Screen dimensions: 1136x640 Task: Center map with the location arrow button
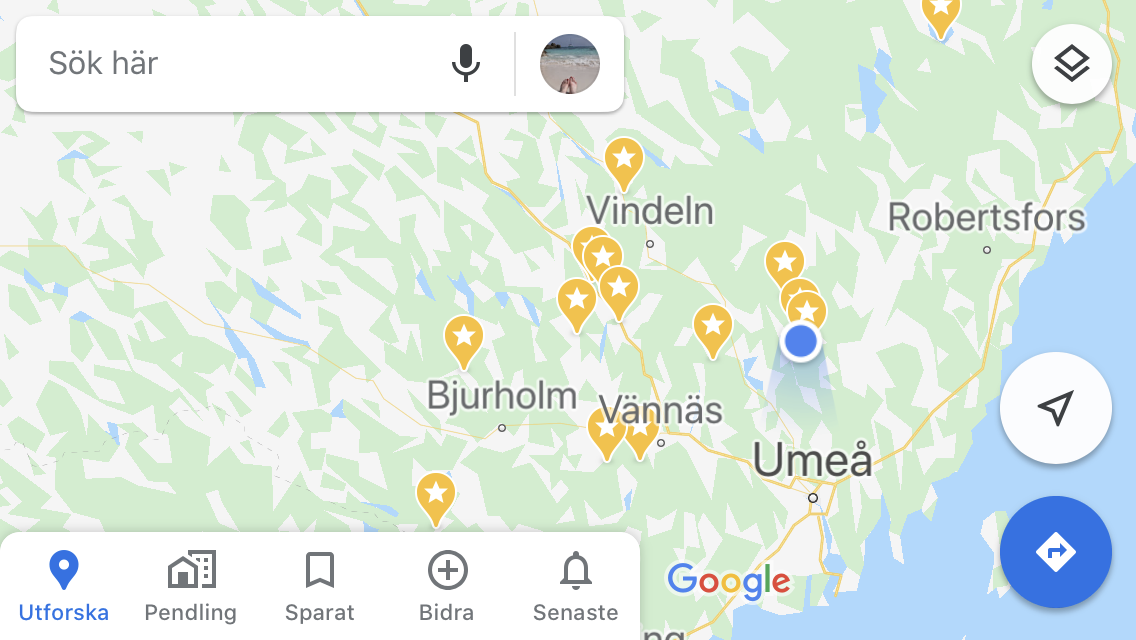(x=1056, y=408)
